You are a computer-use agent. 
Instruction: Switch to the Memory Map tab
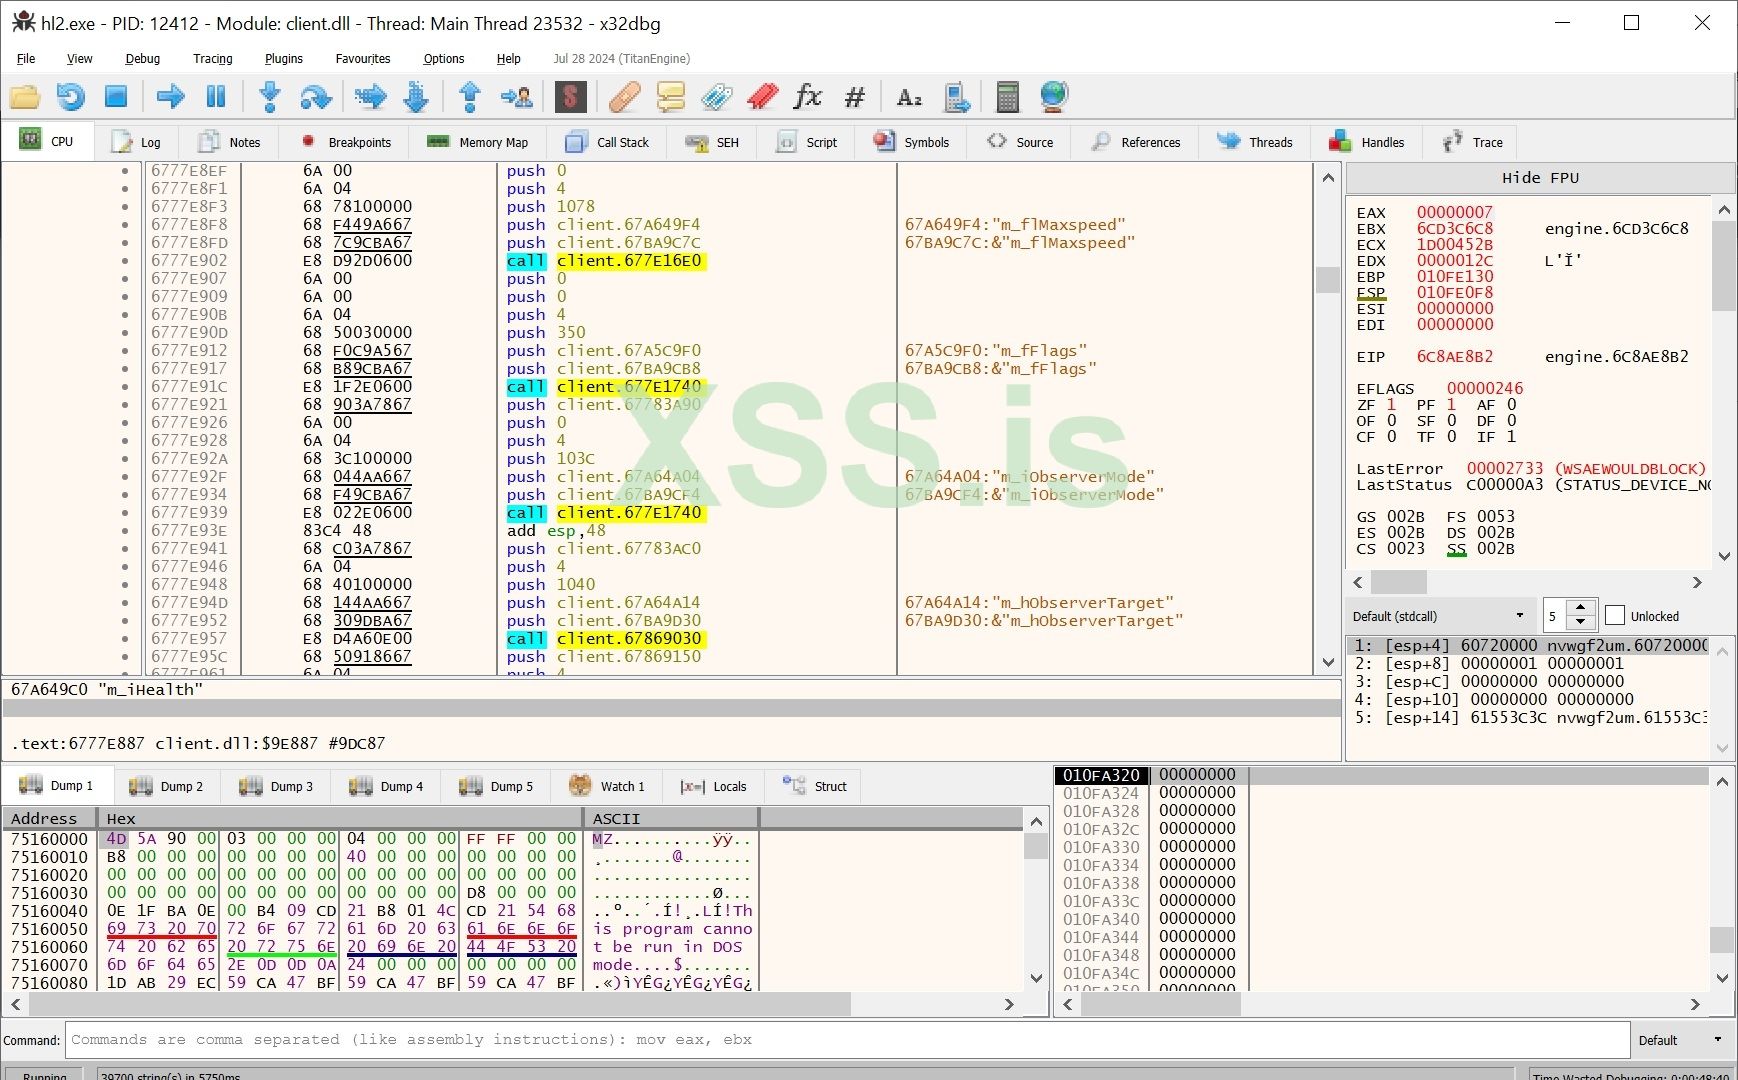point(478,142)
